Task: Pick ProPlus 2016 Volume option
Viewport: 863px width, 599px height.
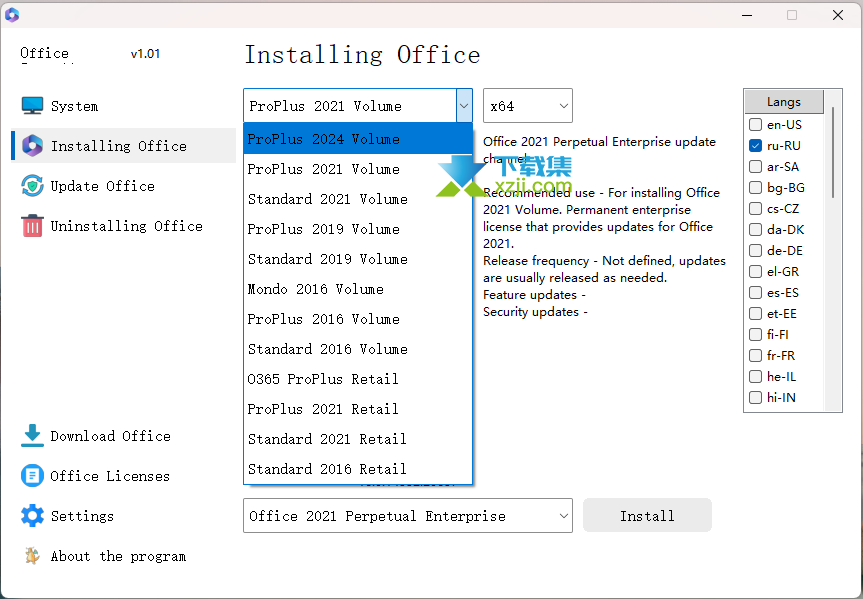Action: coord(358,319)
